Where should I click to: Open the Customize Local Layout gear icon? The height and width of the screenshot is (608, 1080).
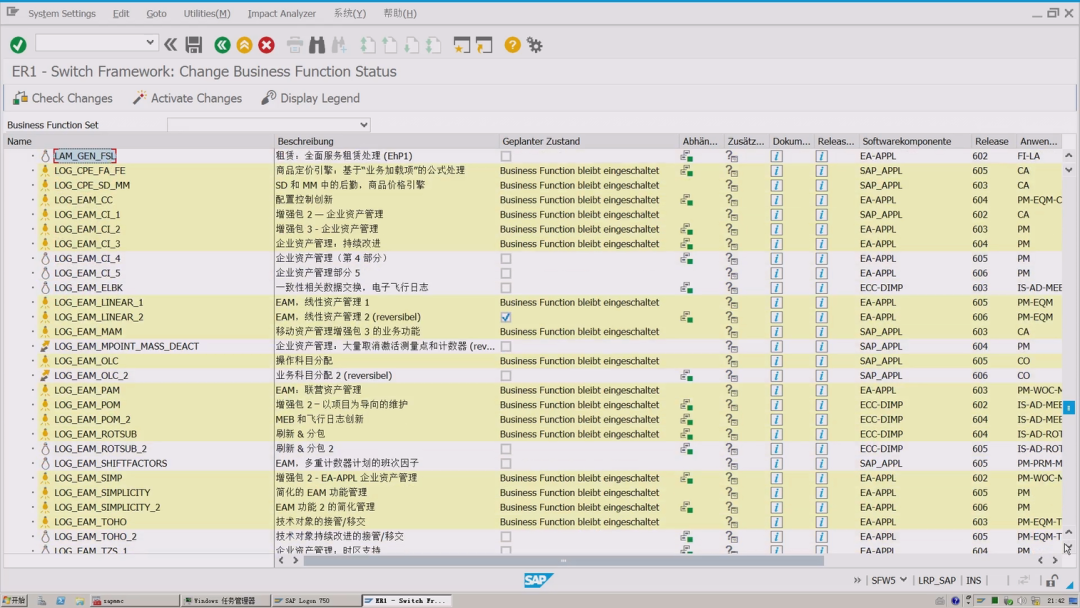click(x=534, y=45)
